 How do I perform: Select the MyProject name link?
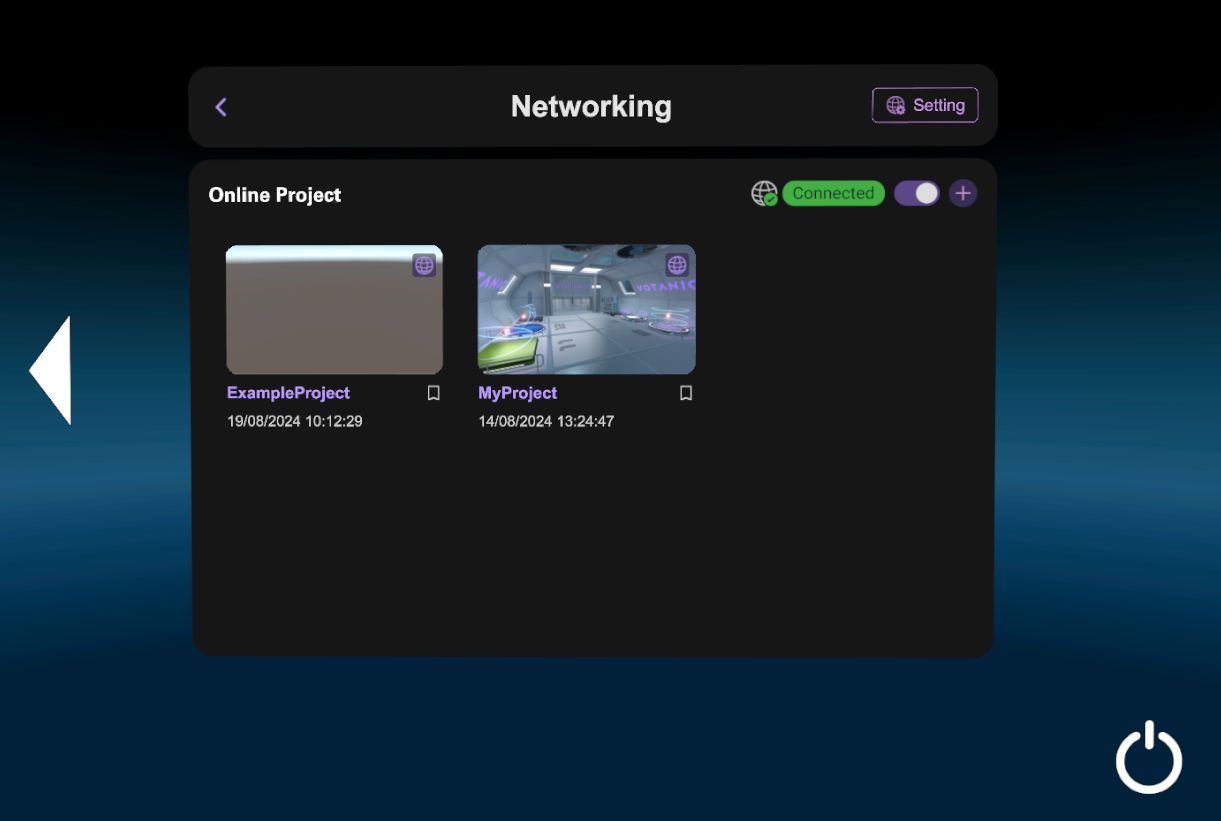517,393
